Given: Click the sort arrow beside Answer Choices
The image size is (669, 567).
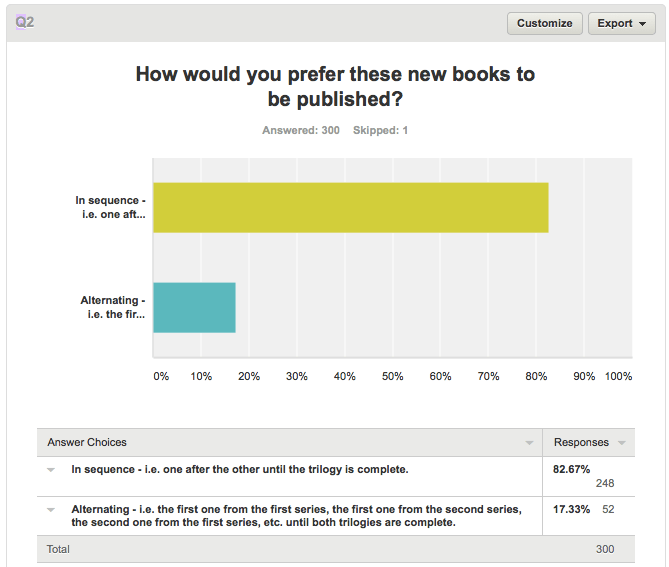Looking at the screenshot, I should (530, 443).
